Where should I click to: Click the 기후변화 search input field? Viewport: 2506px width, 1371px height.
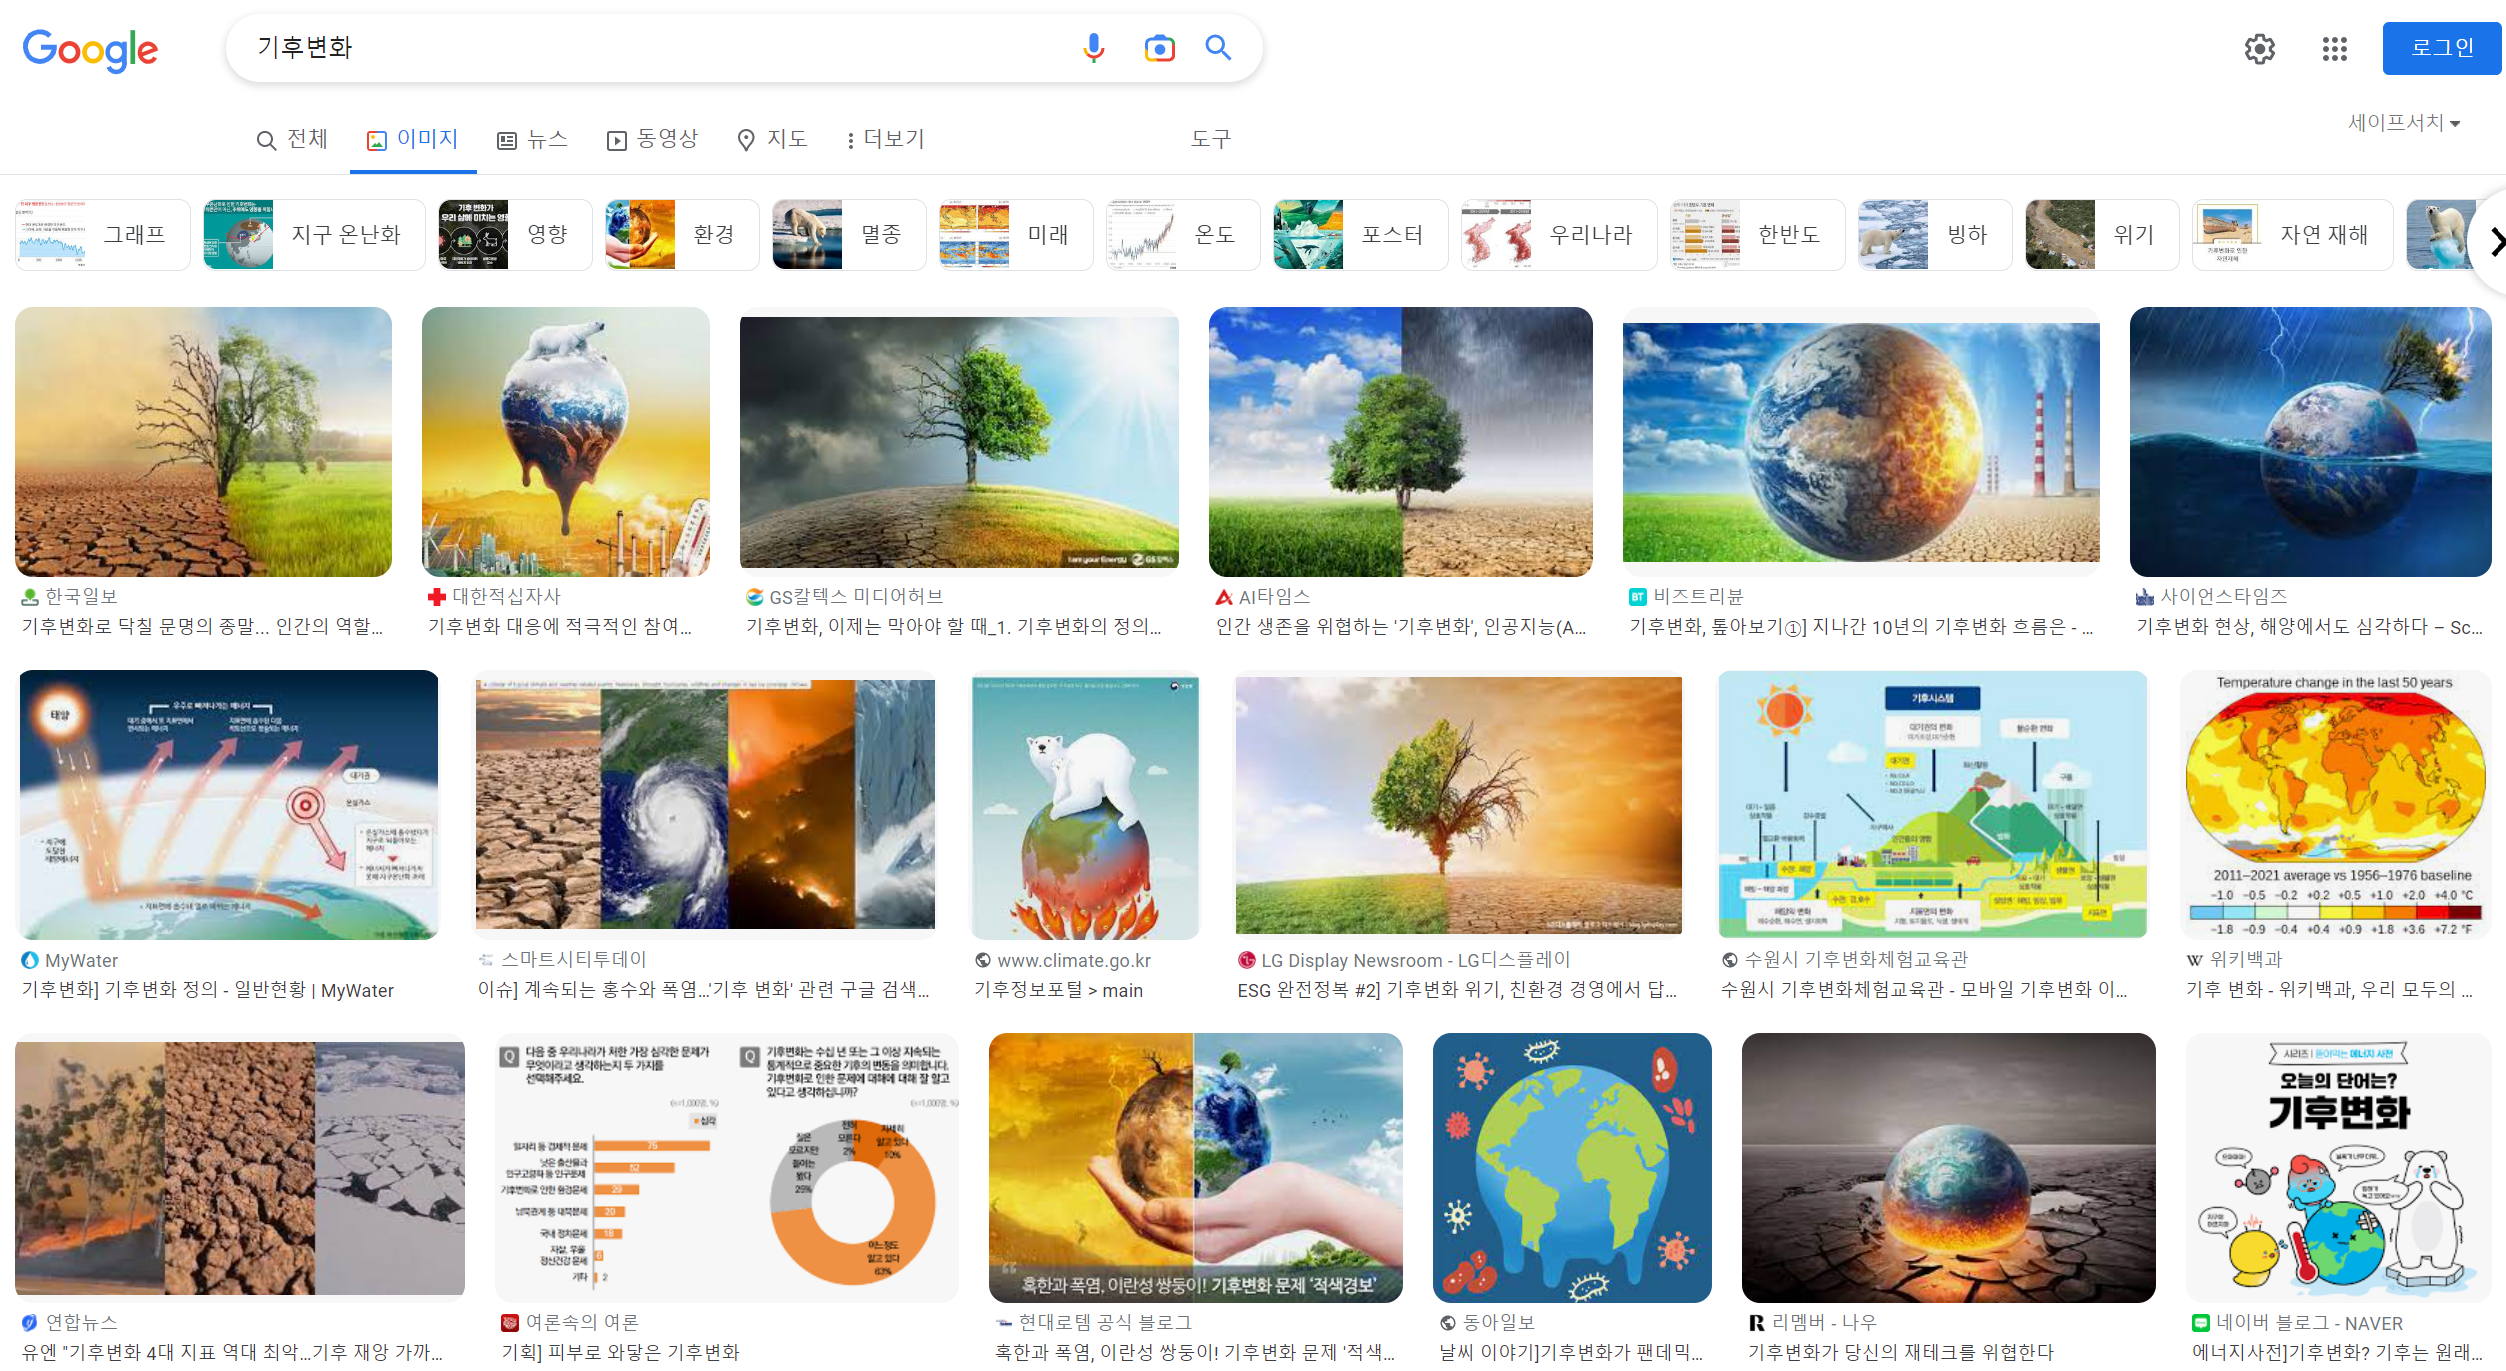[650, 48]
